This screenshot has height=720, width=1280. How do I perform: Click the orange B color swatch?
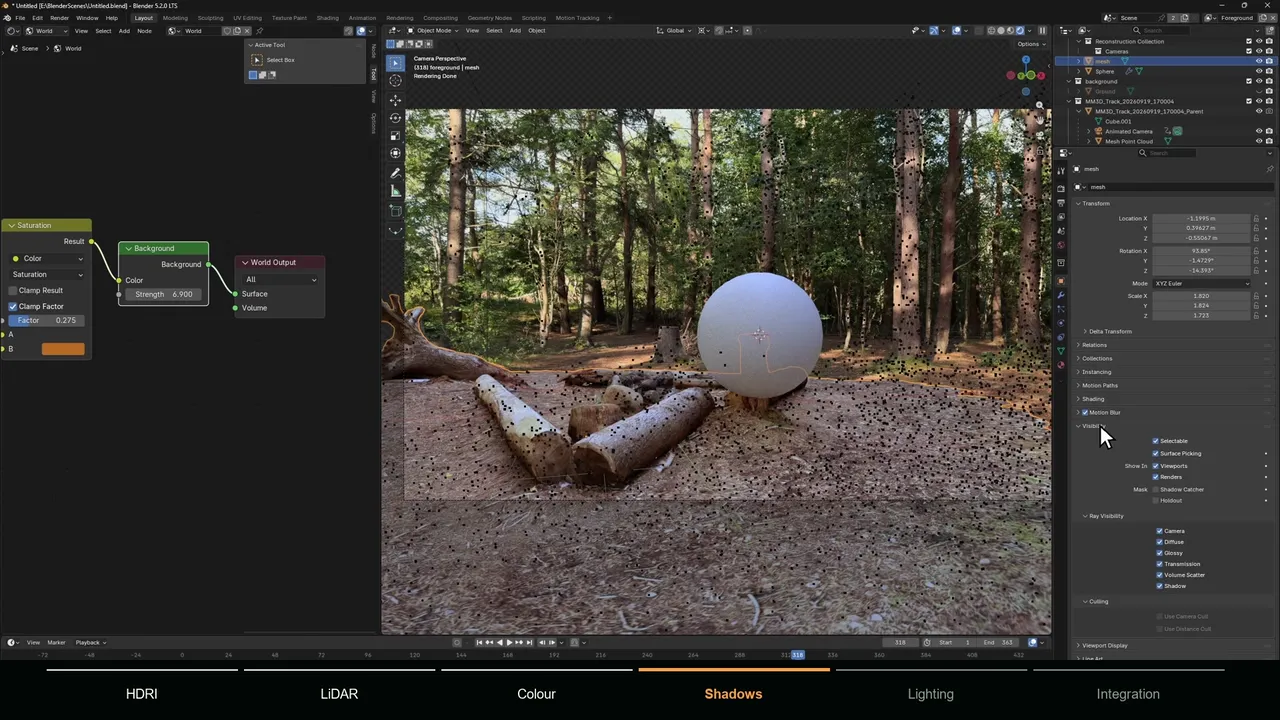[63, 349]
